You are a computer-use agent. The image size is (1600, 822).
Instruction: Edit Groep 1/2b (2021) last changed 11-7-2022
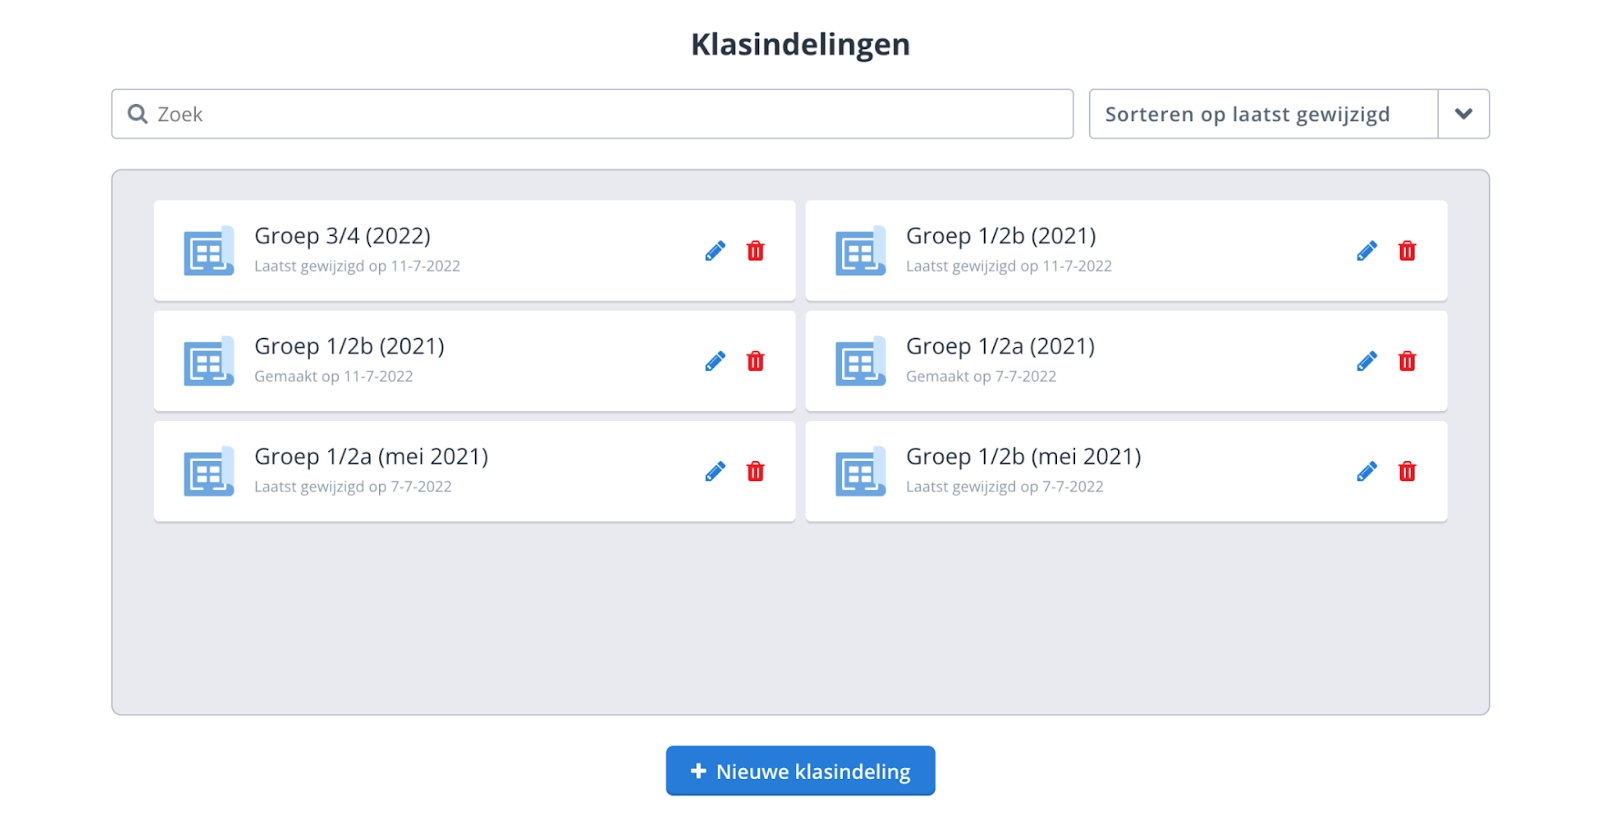click(x=1367, y=251)
